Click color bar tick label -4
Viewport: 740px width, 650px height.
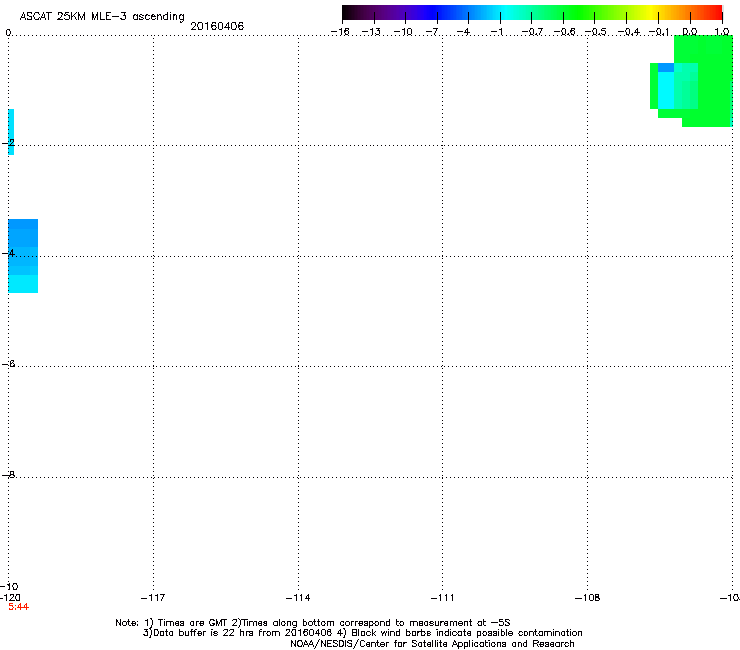(x=464, y=32)
